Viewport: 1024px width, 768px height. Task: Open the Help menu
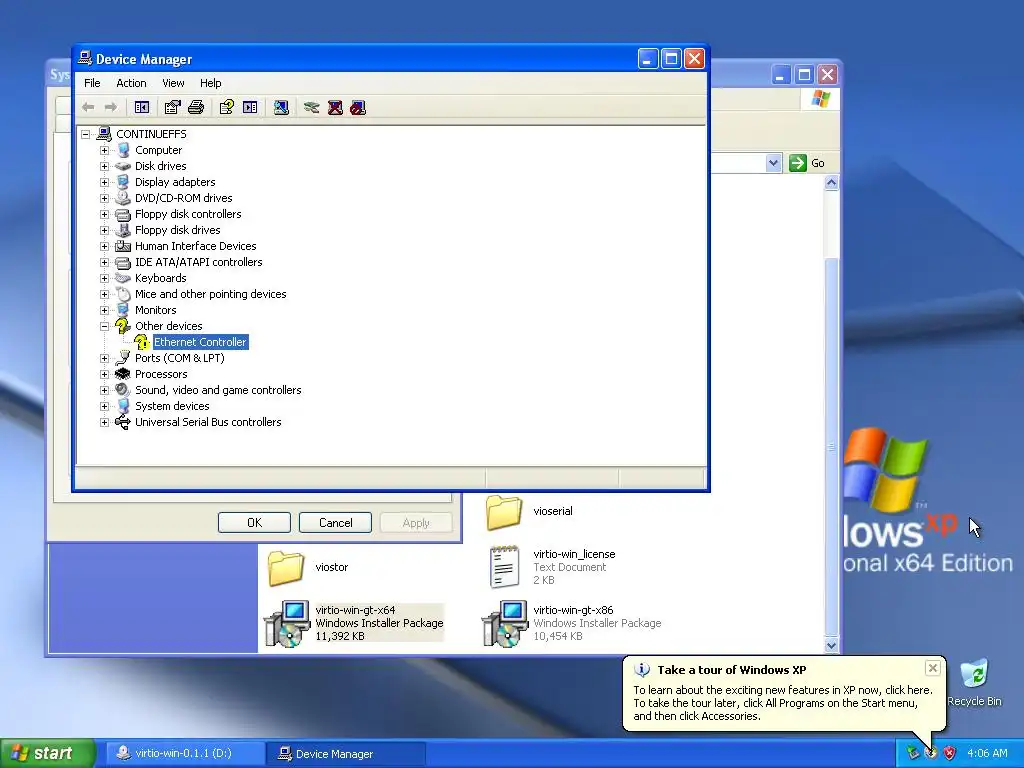[x=210, y=83]
